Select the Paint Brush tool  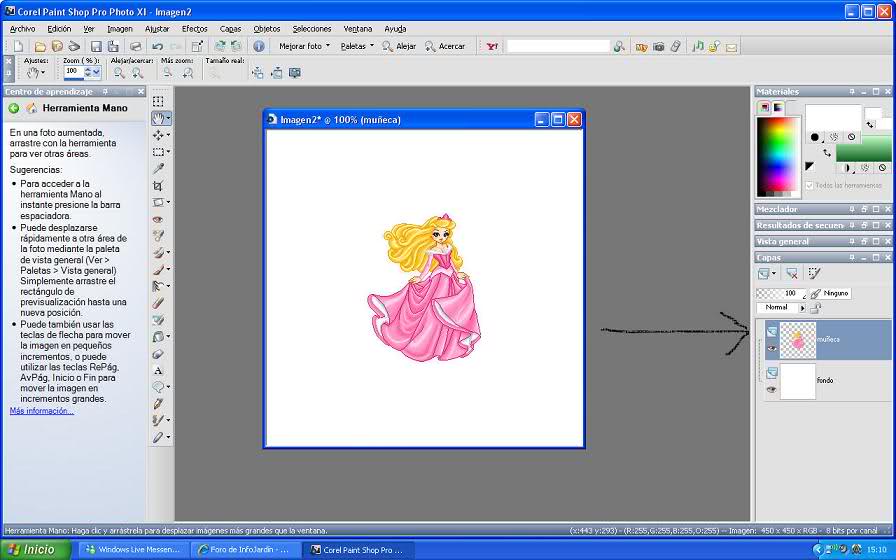pyautogui.click(x=158, y=269)
